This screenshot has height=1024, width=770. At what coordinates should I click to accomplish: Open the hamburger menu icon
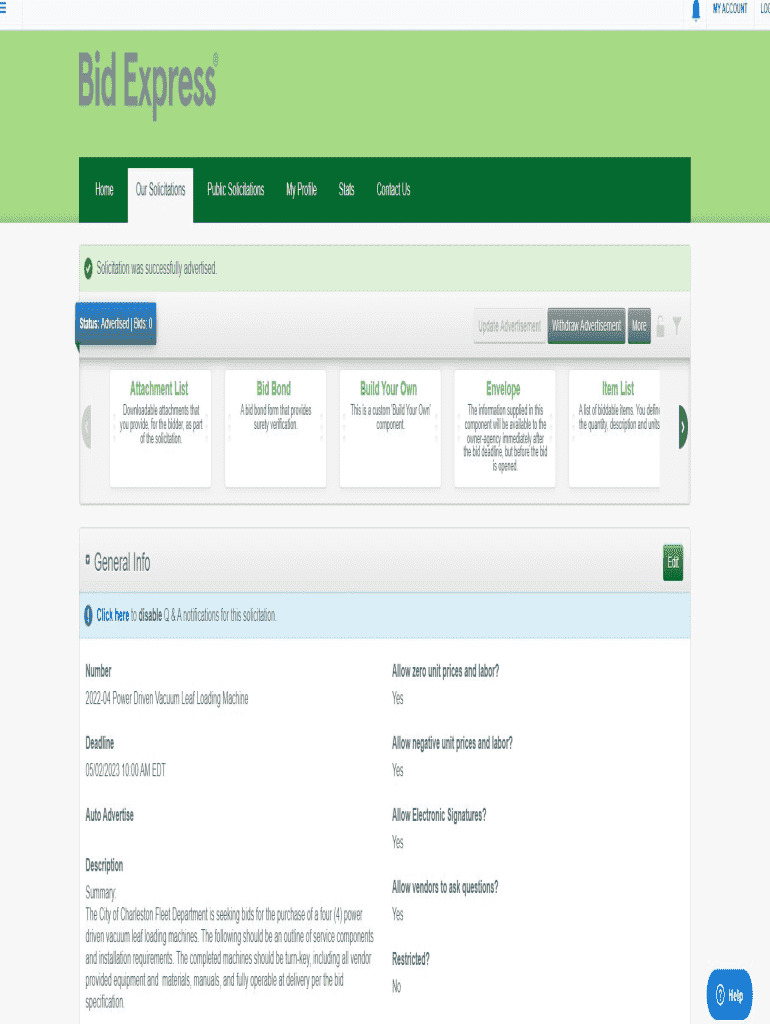click(x=3, y=8)
